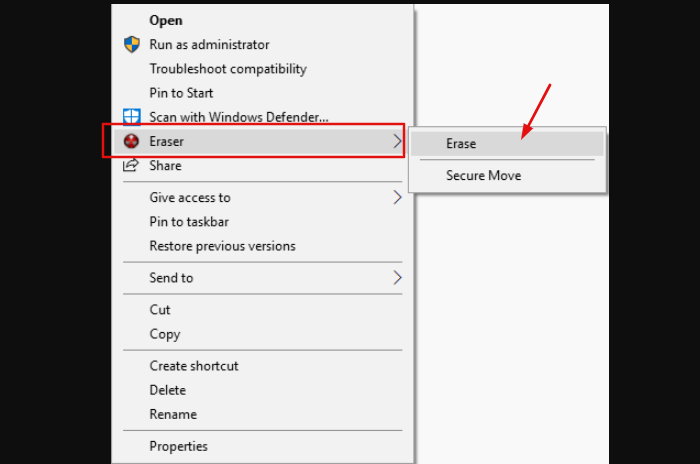Click the Share icon

131,166
